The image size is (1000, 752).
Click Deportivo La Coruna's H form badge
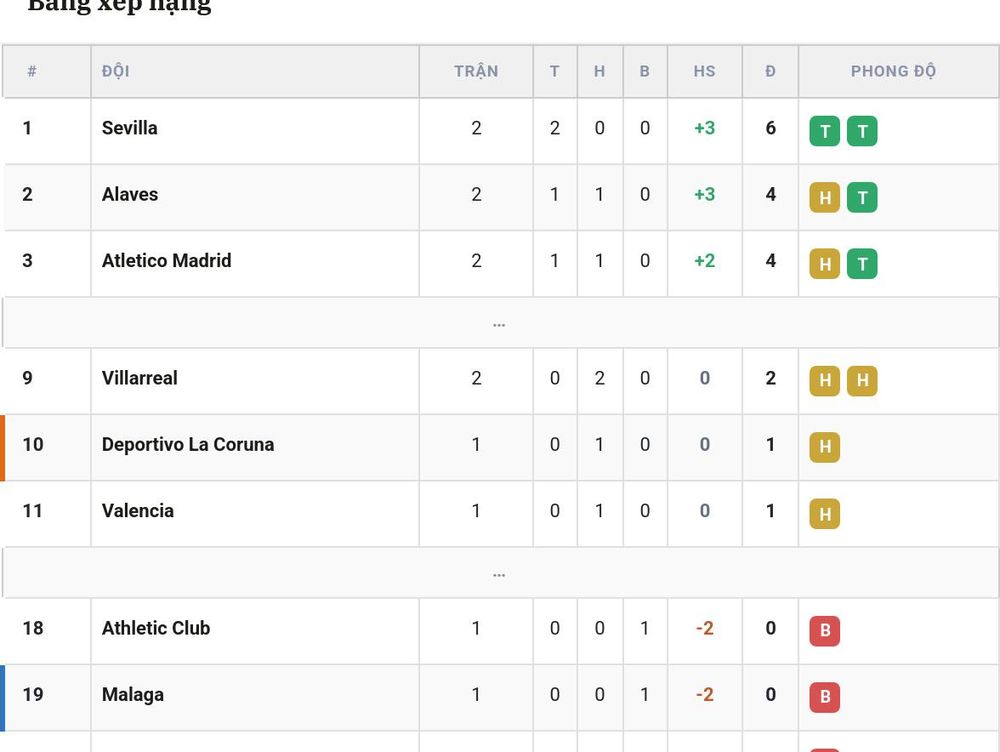click(825, 447)
